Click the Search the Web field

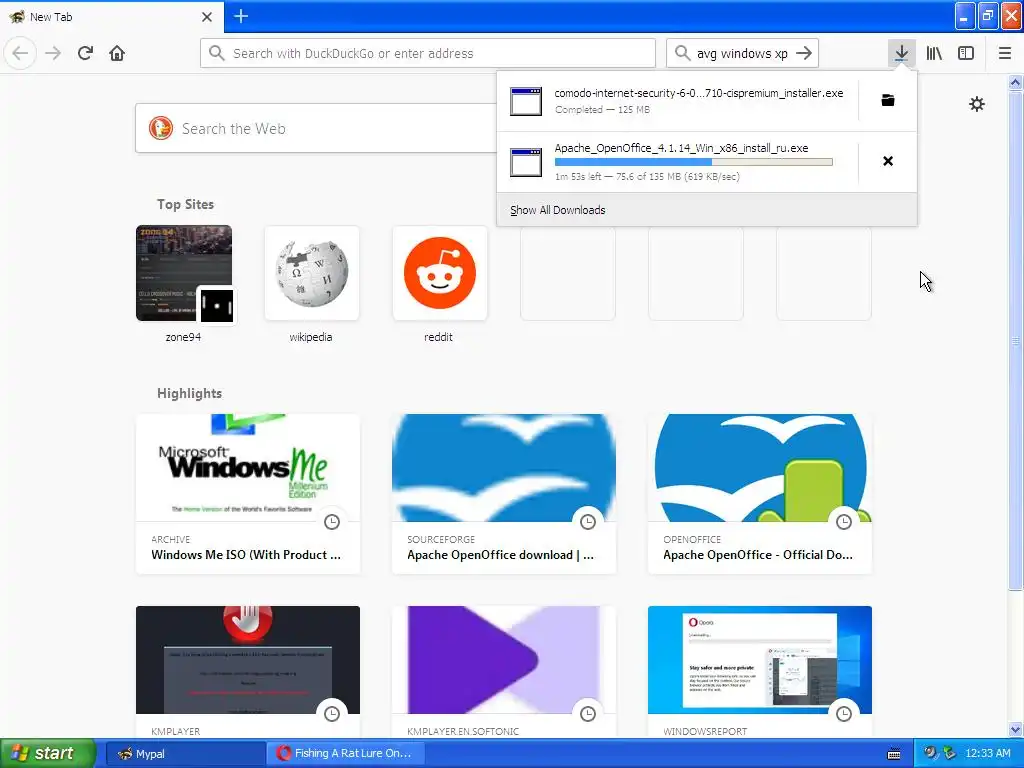click(336, 129)
